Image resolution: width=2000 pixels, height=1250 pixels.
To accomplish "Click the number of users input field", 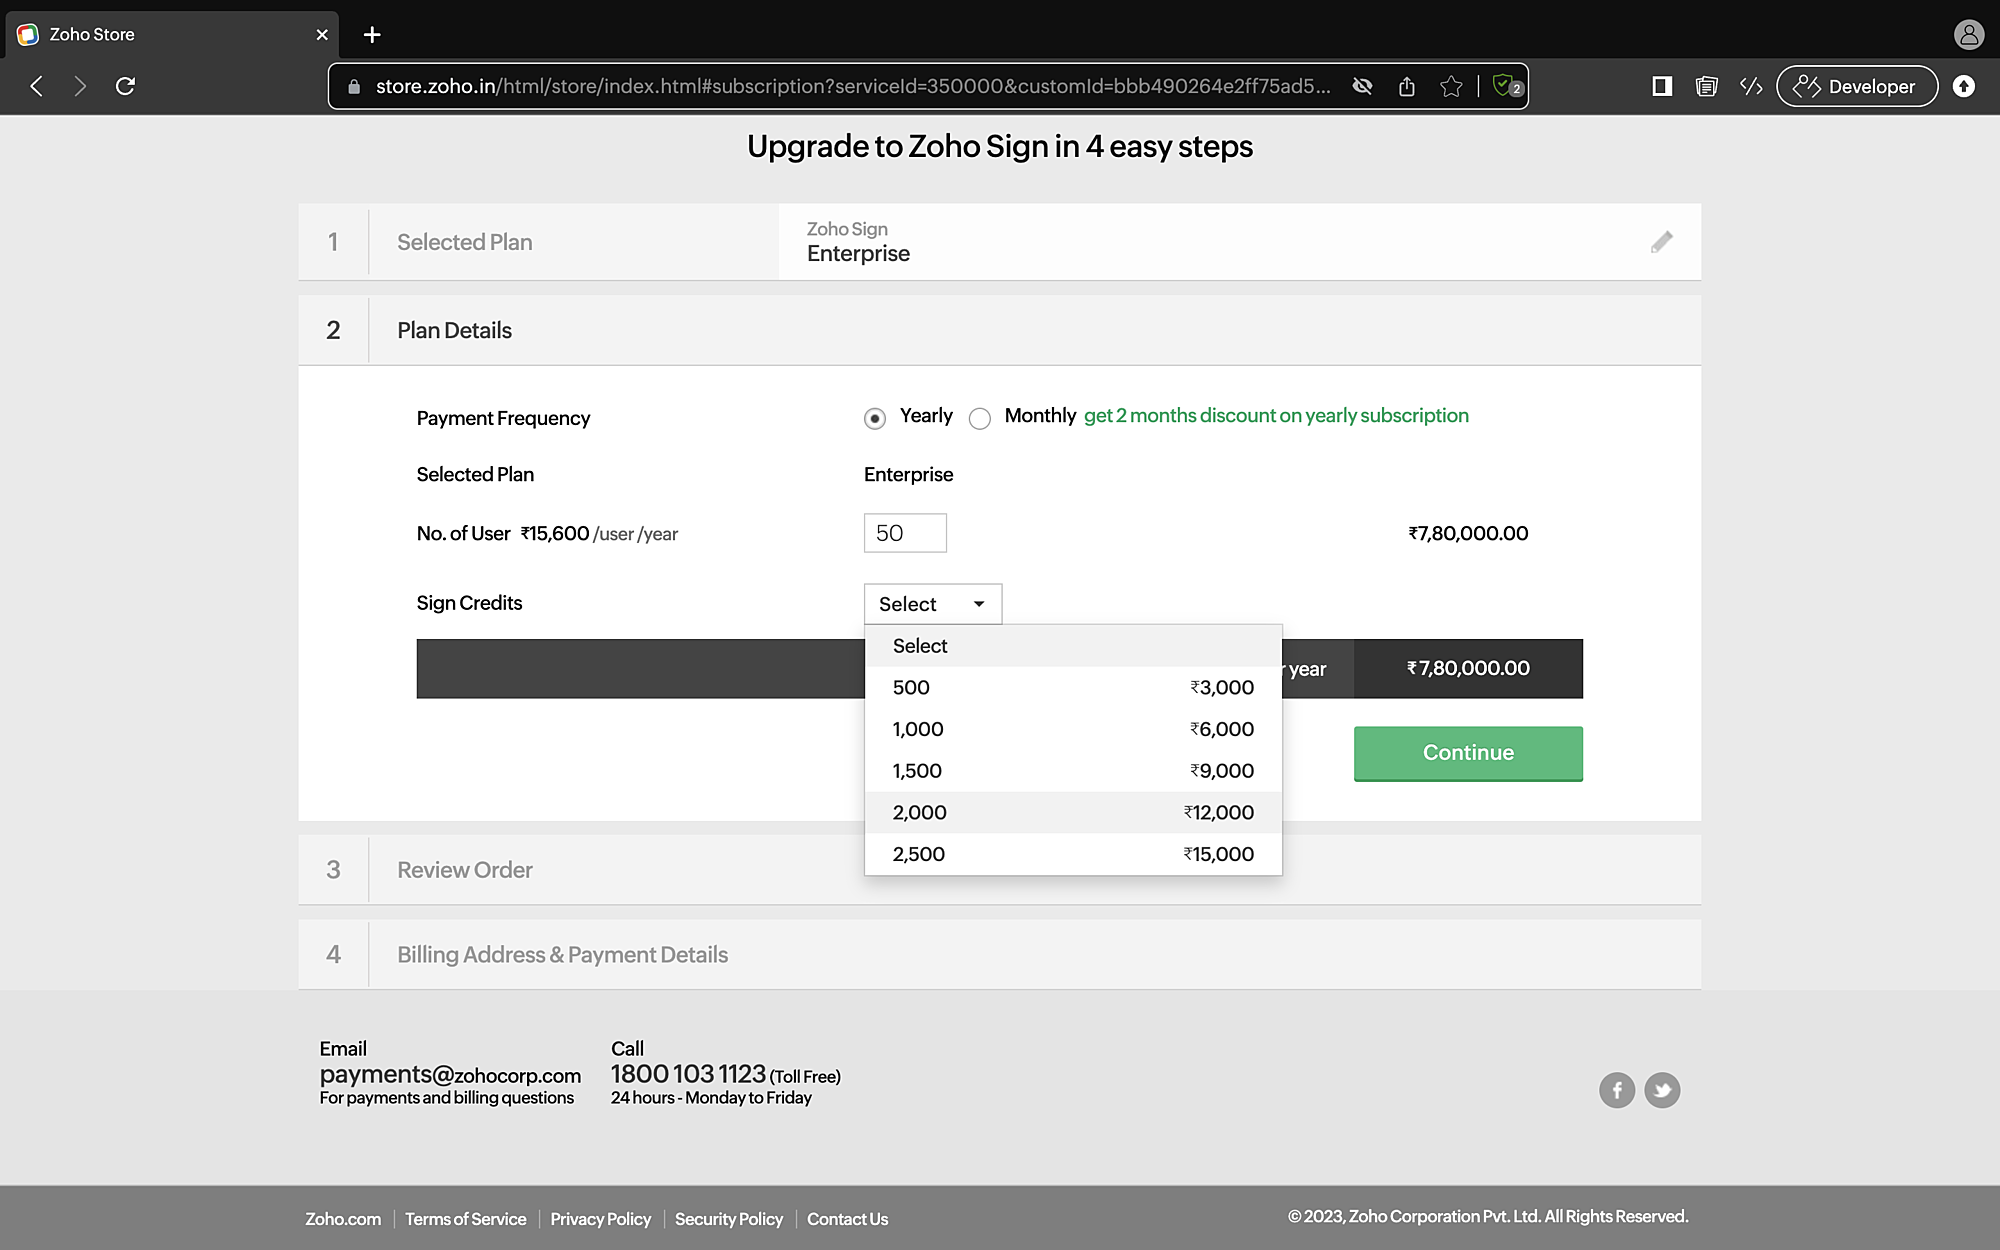I will coord(905,533).
